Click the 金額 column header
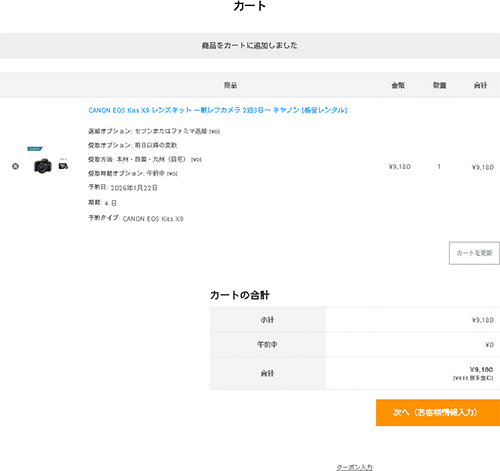Screen dimensions: 500x471 click(x=398, y=85)
